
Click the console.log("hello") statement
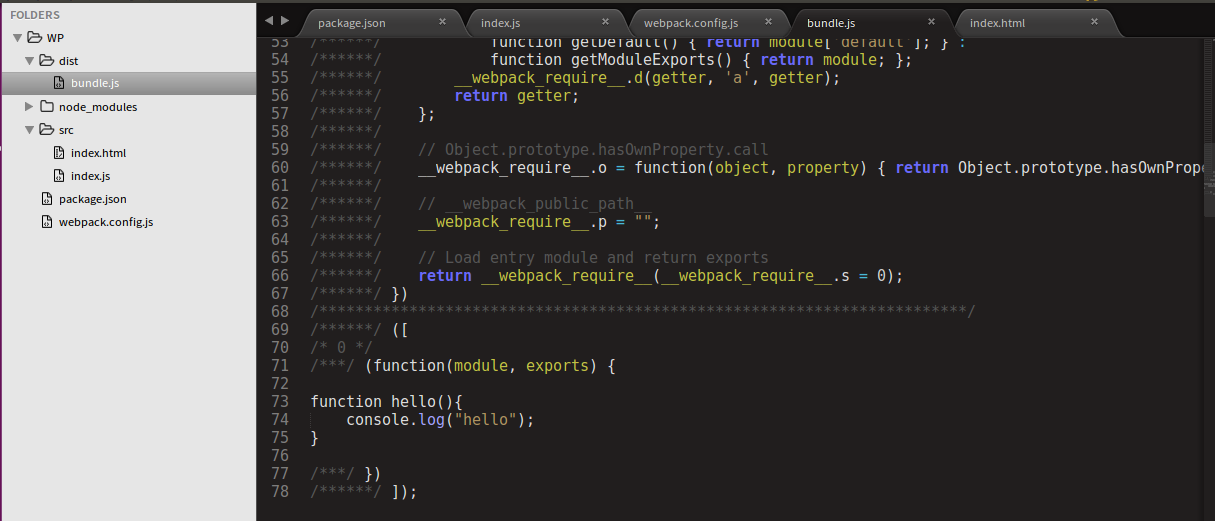(441, 419)
